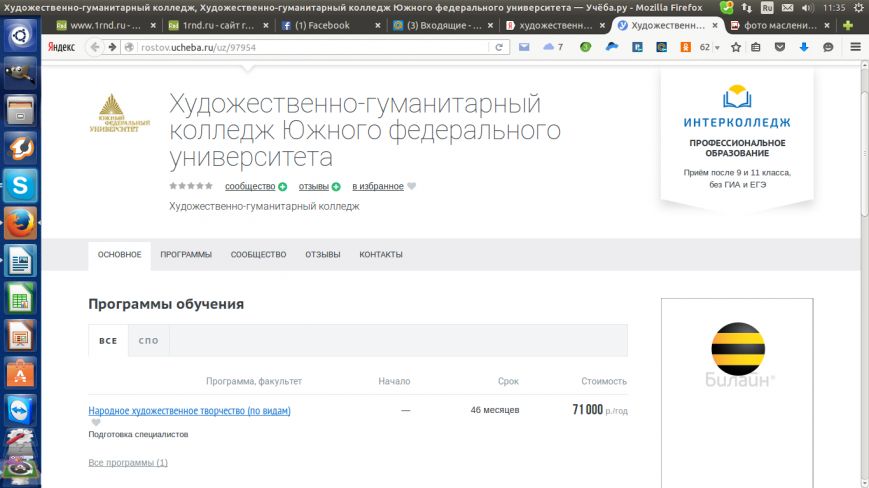
Task: Open downloads arrow icon
Action: click(804, 47)
